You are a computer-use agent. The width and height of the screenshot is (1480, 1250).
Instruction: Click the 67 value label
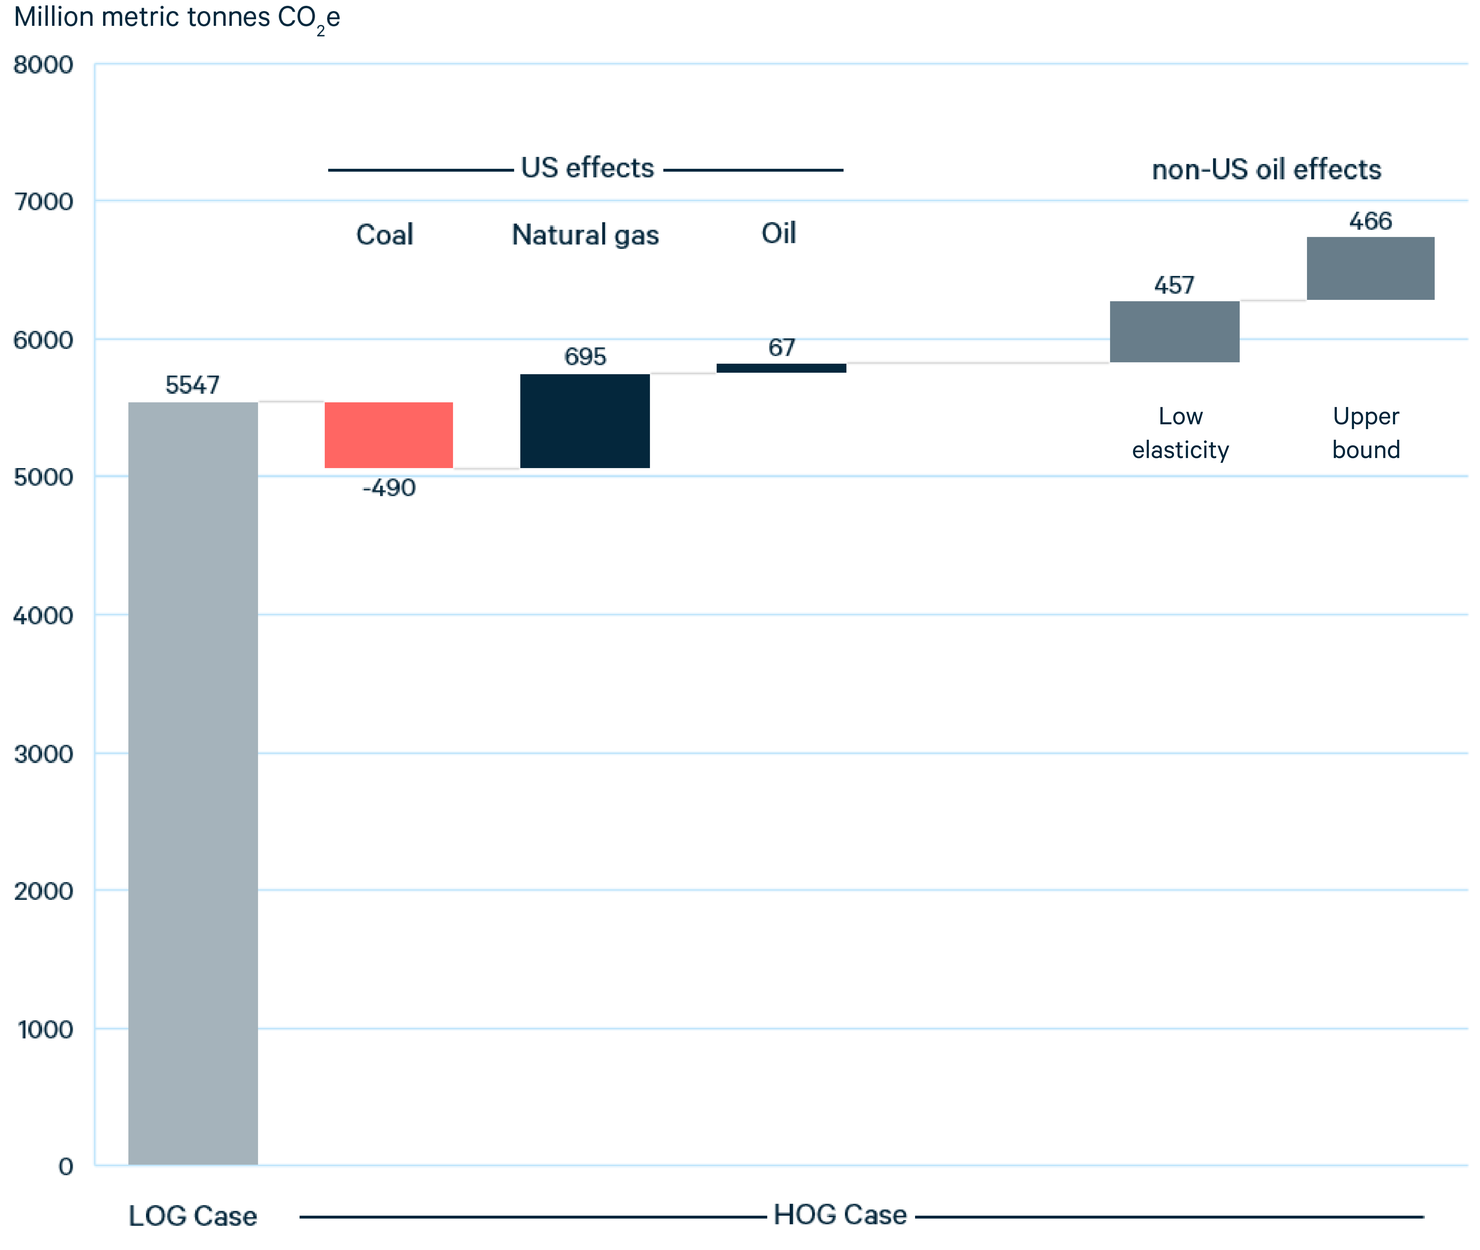782,347
